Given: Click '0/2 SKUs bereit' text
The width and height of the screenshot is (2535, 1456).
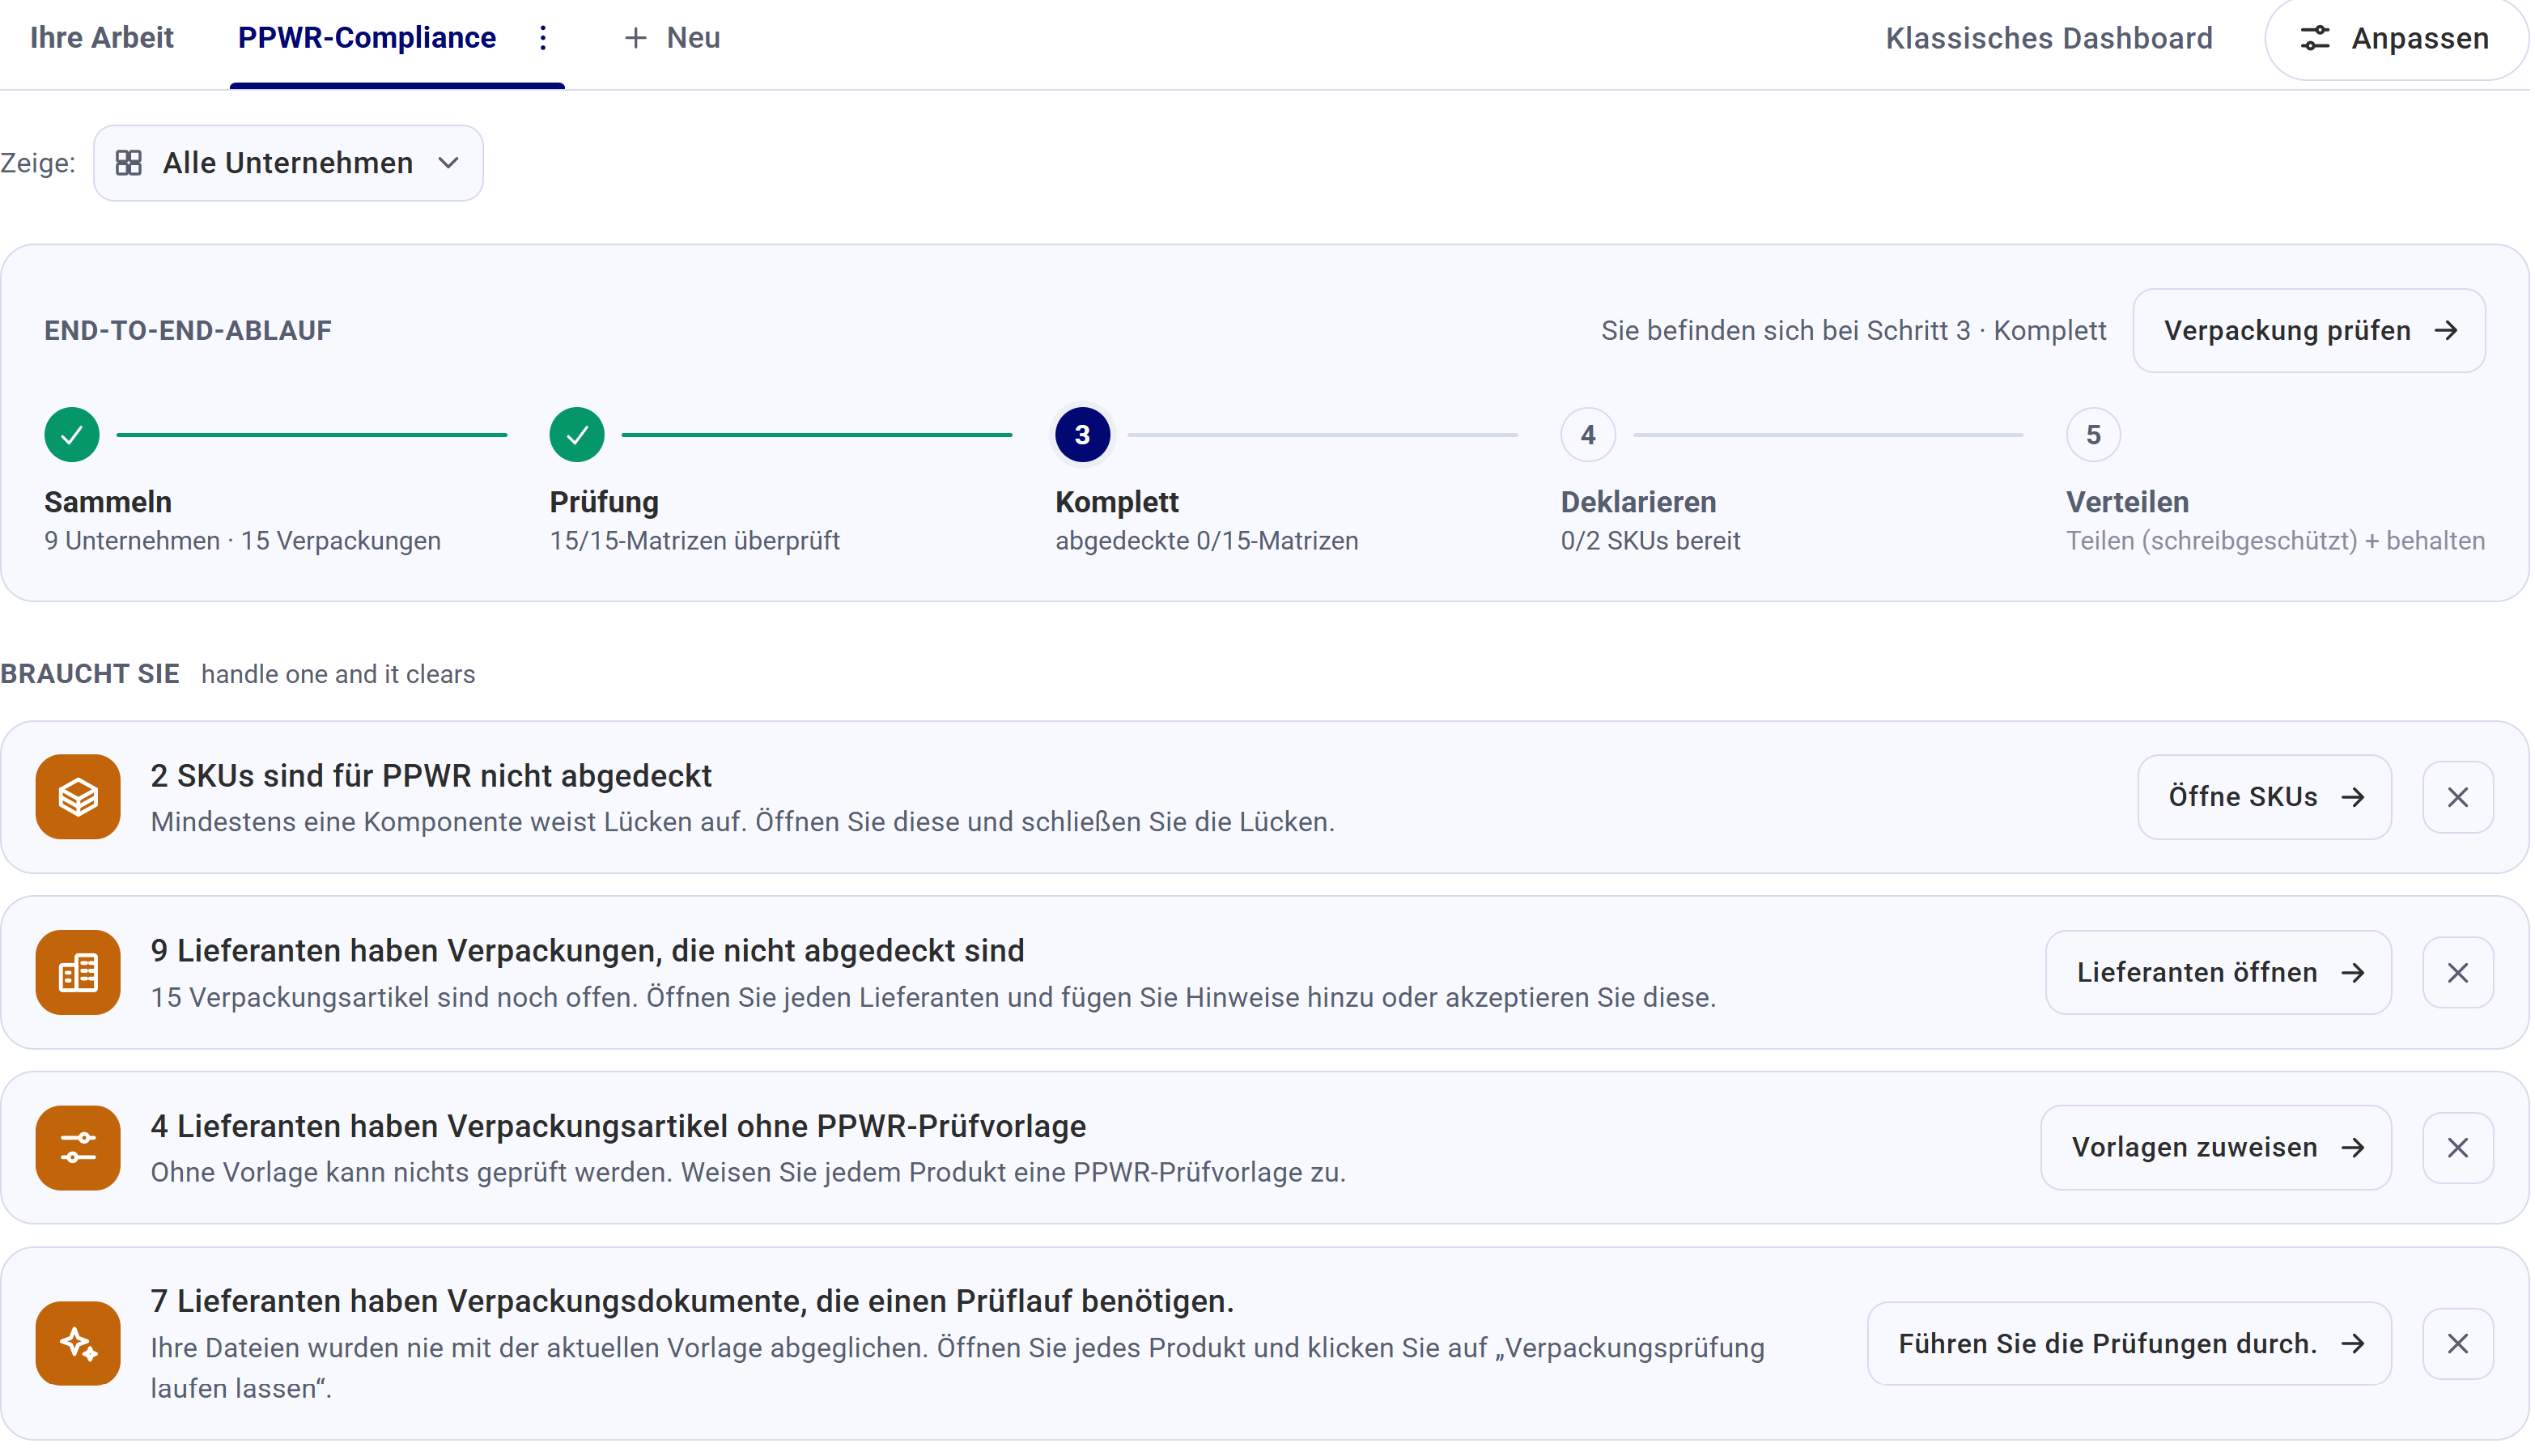Looking at the screenshot, I should pyautogui.click(x=1651, y=541).
